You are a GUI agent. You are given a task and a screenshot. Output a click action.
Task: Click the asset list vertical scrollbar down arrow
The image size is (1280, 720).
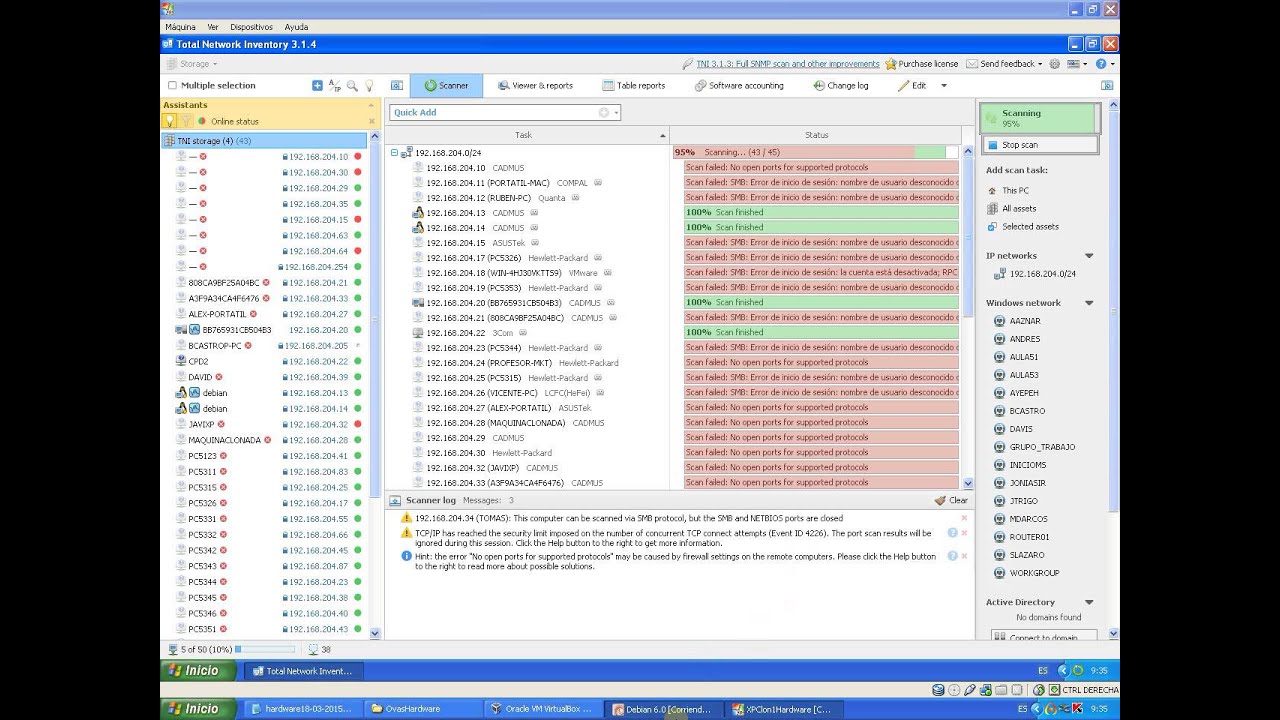tap(375, 633)
